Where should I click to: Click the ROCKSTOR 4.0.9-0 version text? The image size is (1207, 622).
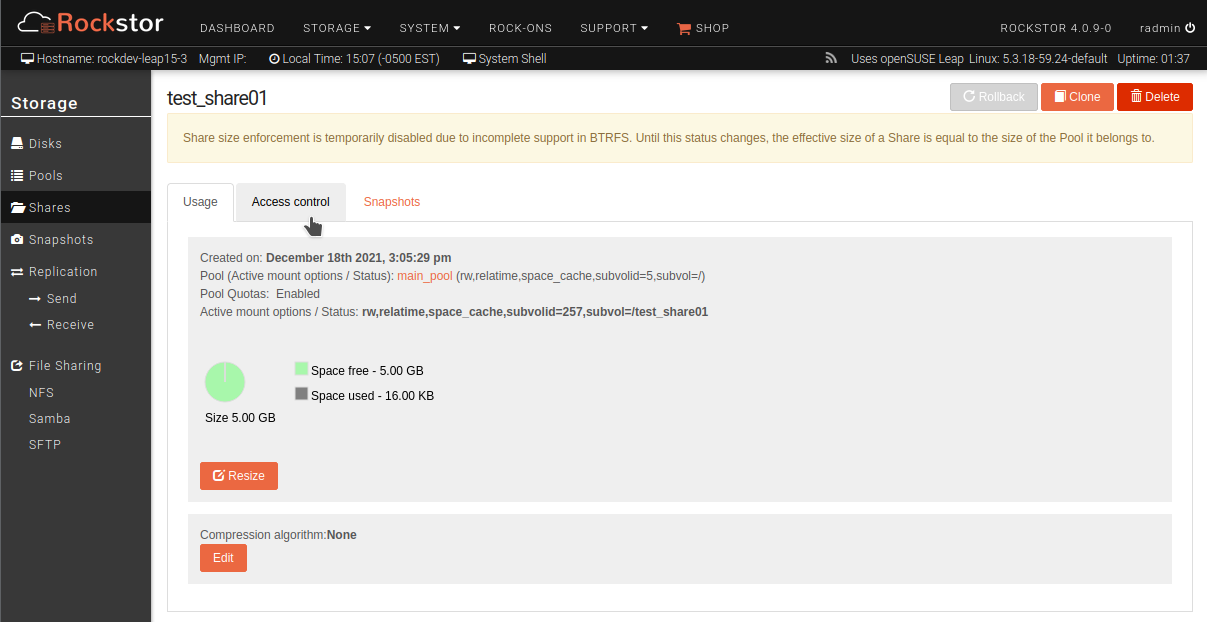click(1056, 28)
